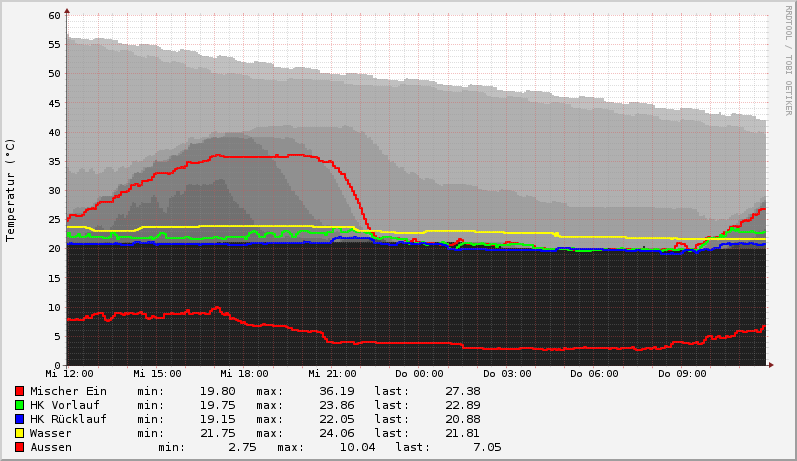
Task: Click the Do 03:00 time axis label
Action: click(507, 374)
